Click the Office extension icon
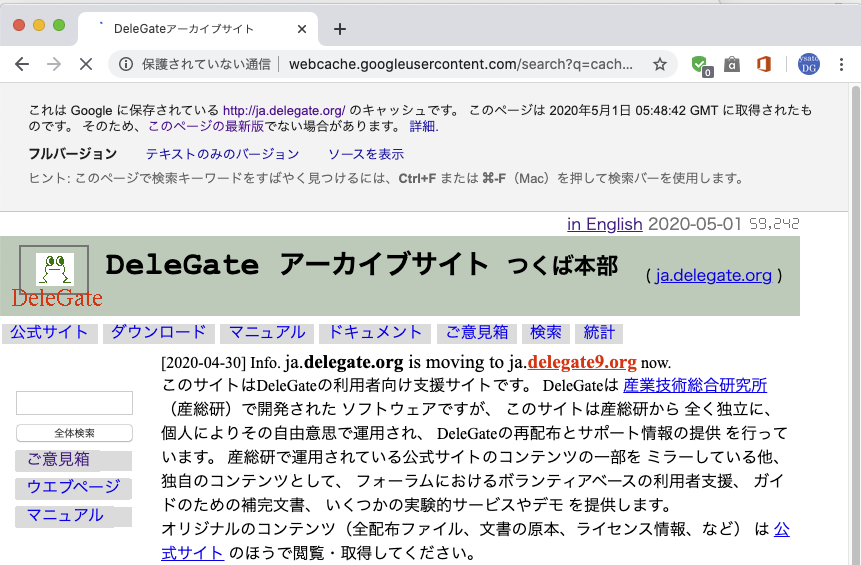Image resolution: width=861 pixels, height=565 pixels. tap(764, 64)
